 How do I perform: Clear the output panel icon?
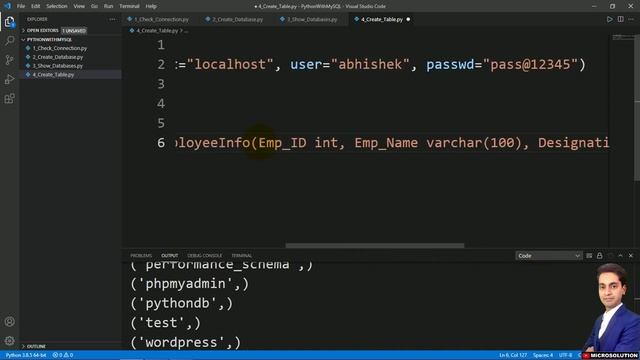point(589,256)
